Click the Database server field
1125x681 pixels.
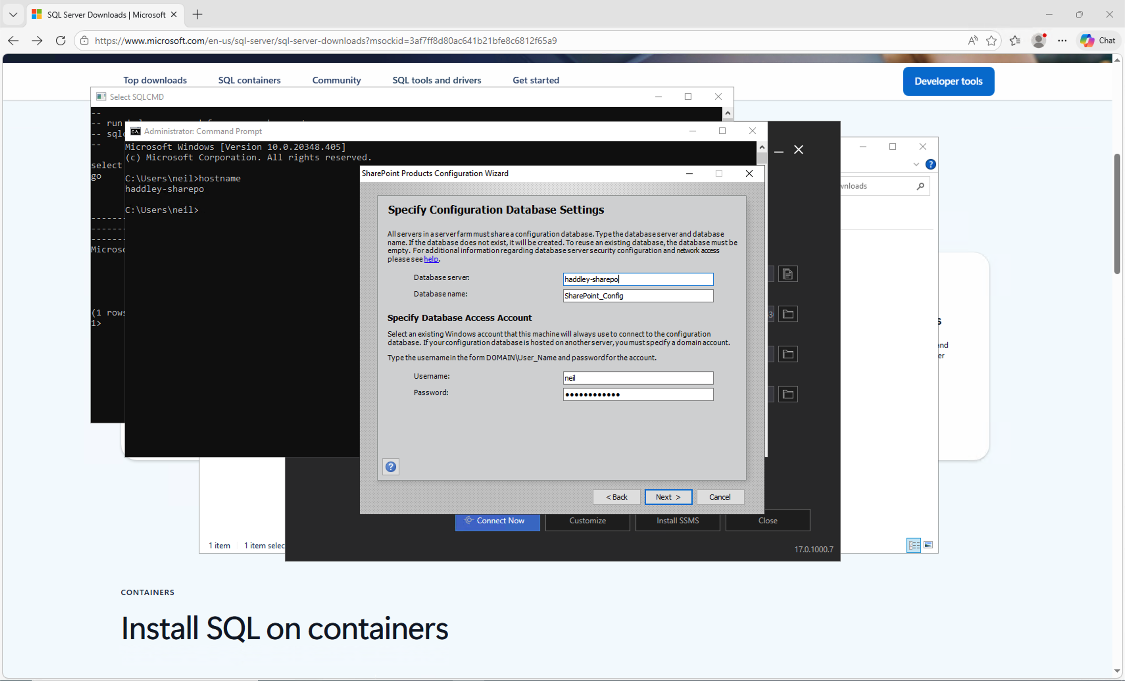click(x=638, y=279)
